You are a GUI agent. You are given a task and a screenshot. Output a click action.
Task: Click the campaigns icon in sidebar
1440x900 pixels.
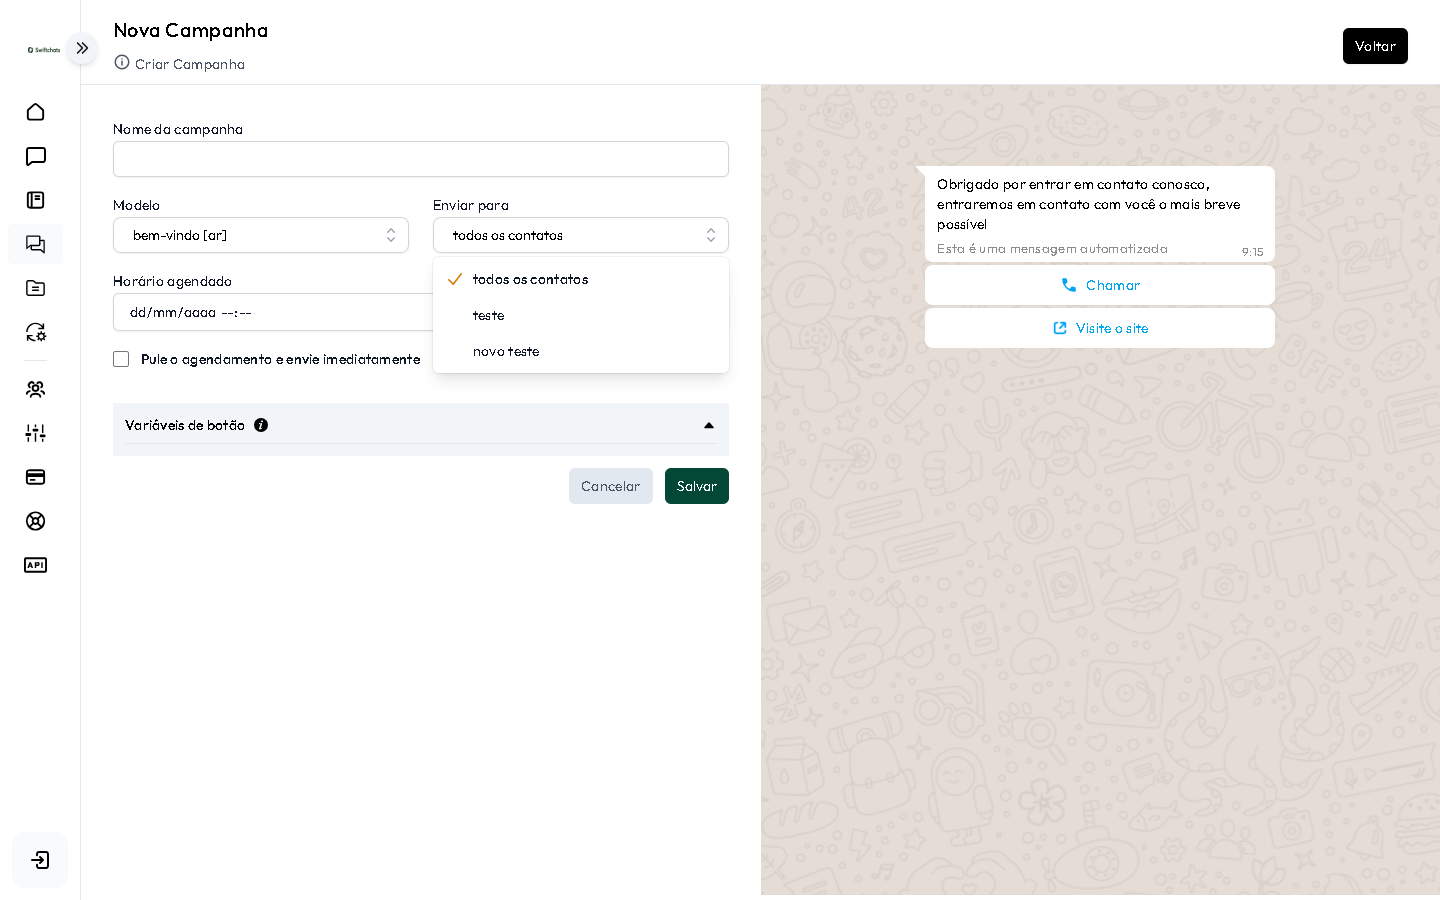click(35, 244)
